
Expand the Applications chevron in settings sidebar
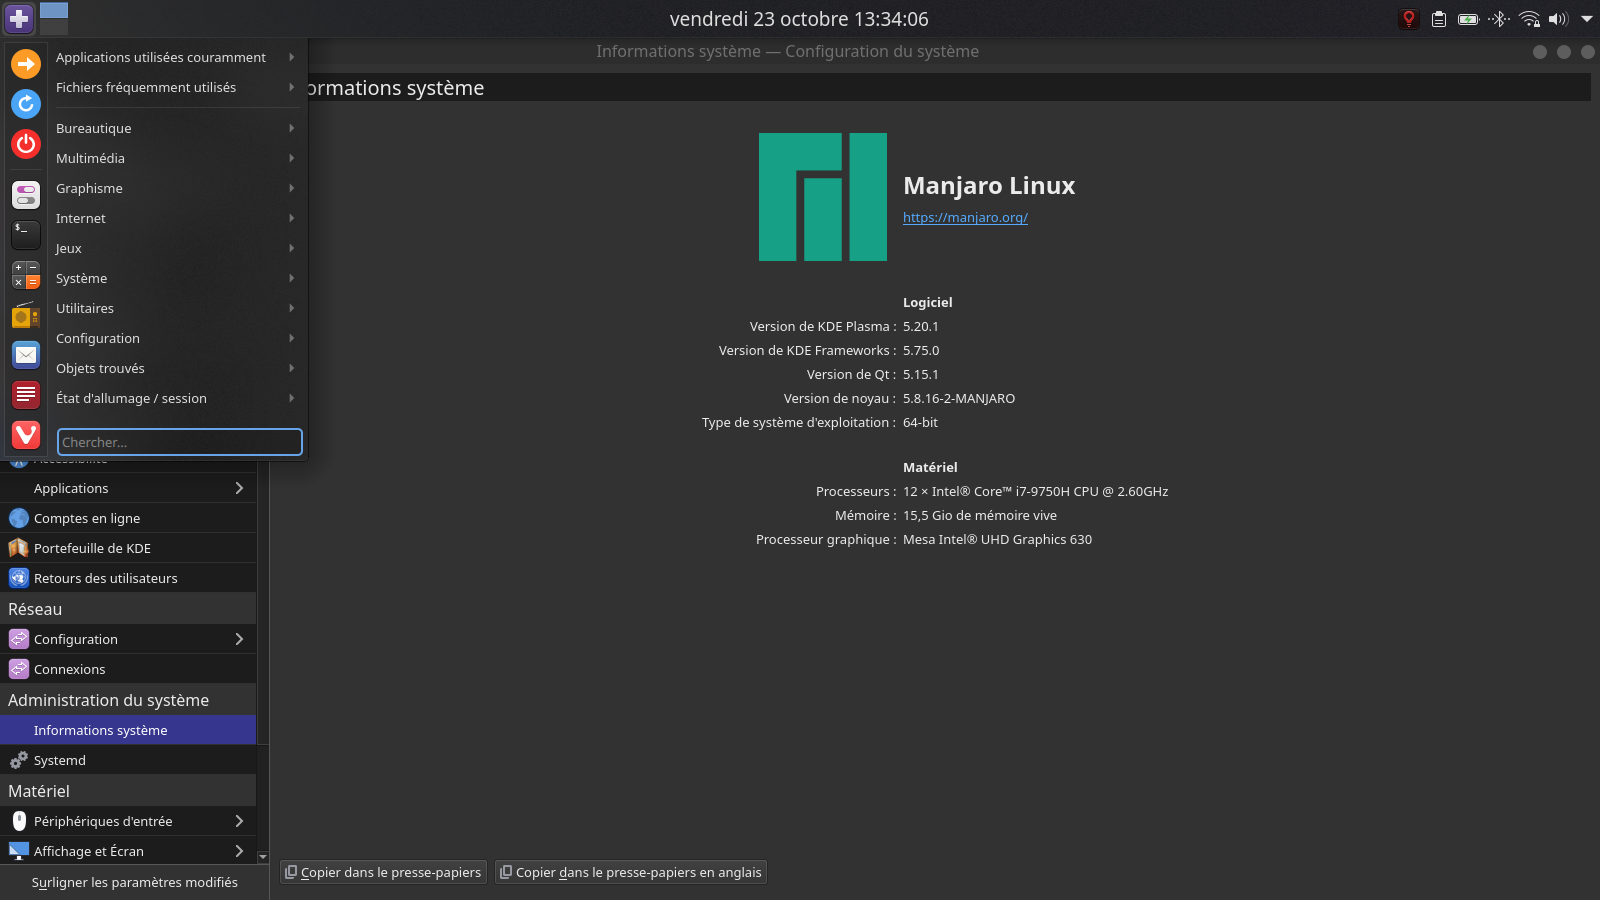[x=239, y=488]
